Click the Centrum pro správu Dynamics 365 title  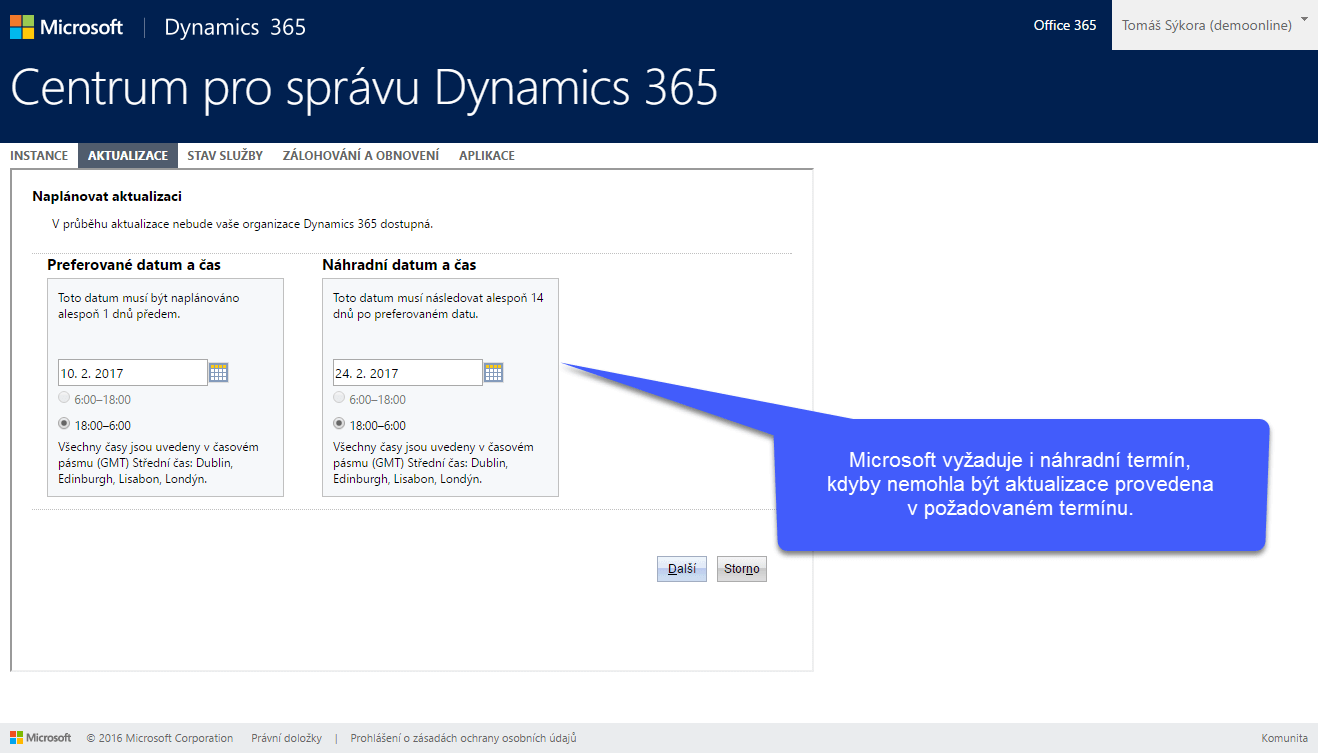point(364,89)
